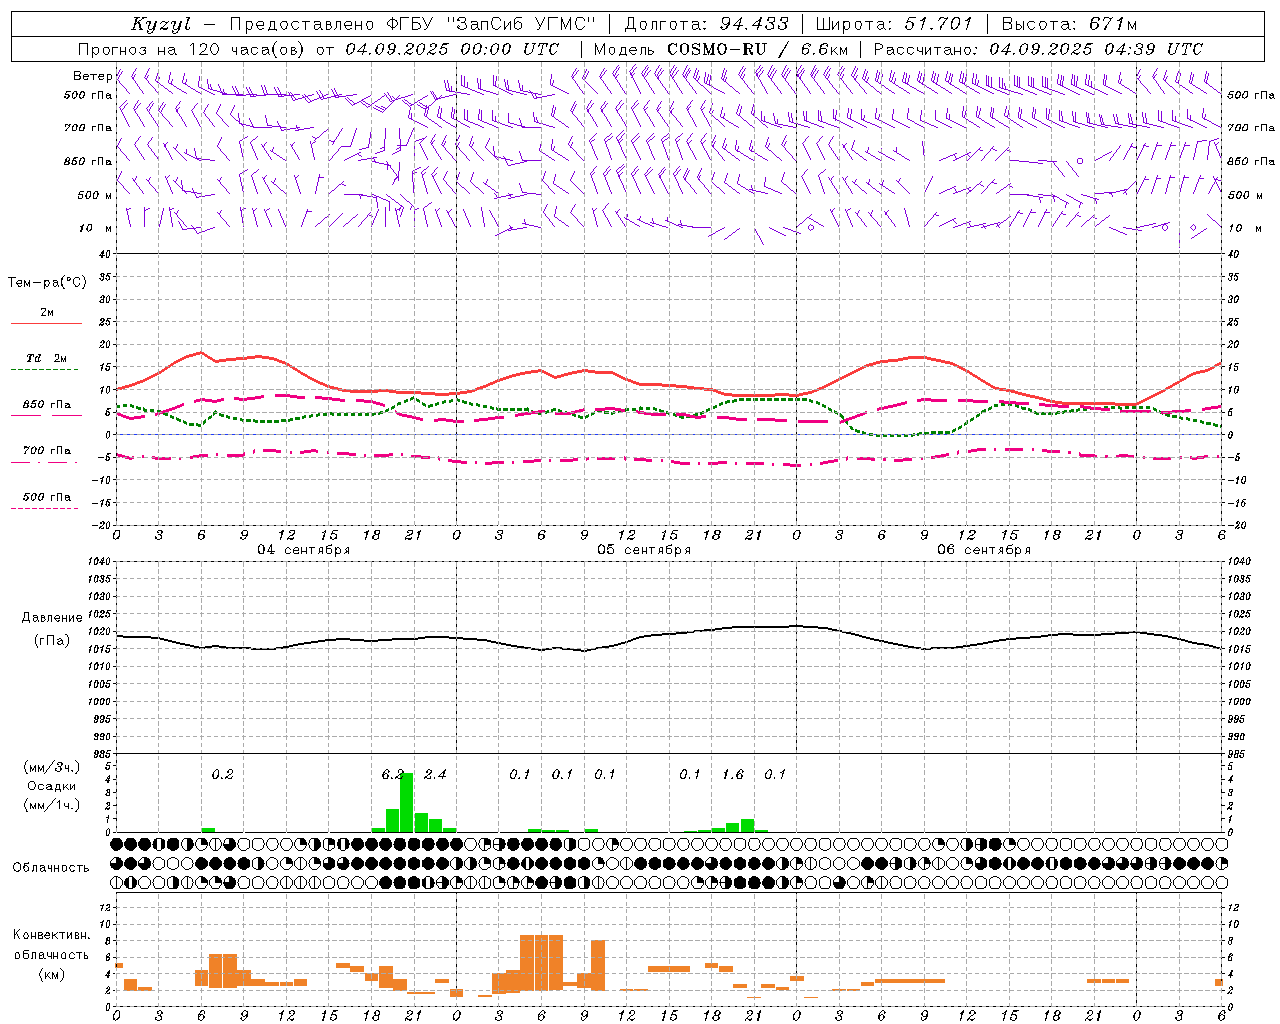Click the "Рассчитано: 04.09.2025 04:39 UTC" text
This screenshot has height=1024, width=1280.
click(x=1038, y=49)
